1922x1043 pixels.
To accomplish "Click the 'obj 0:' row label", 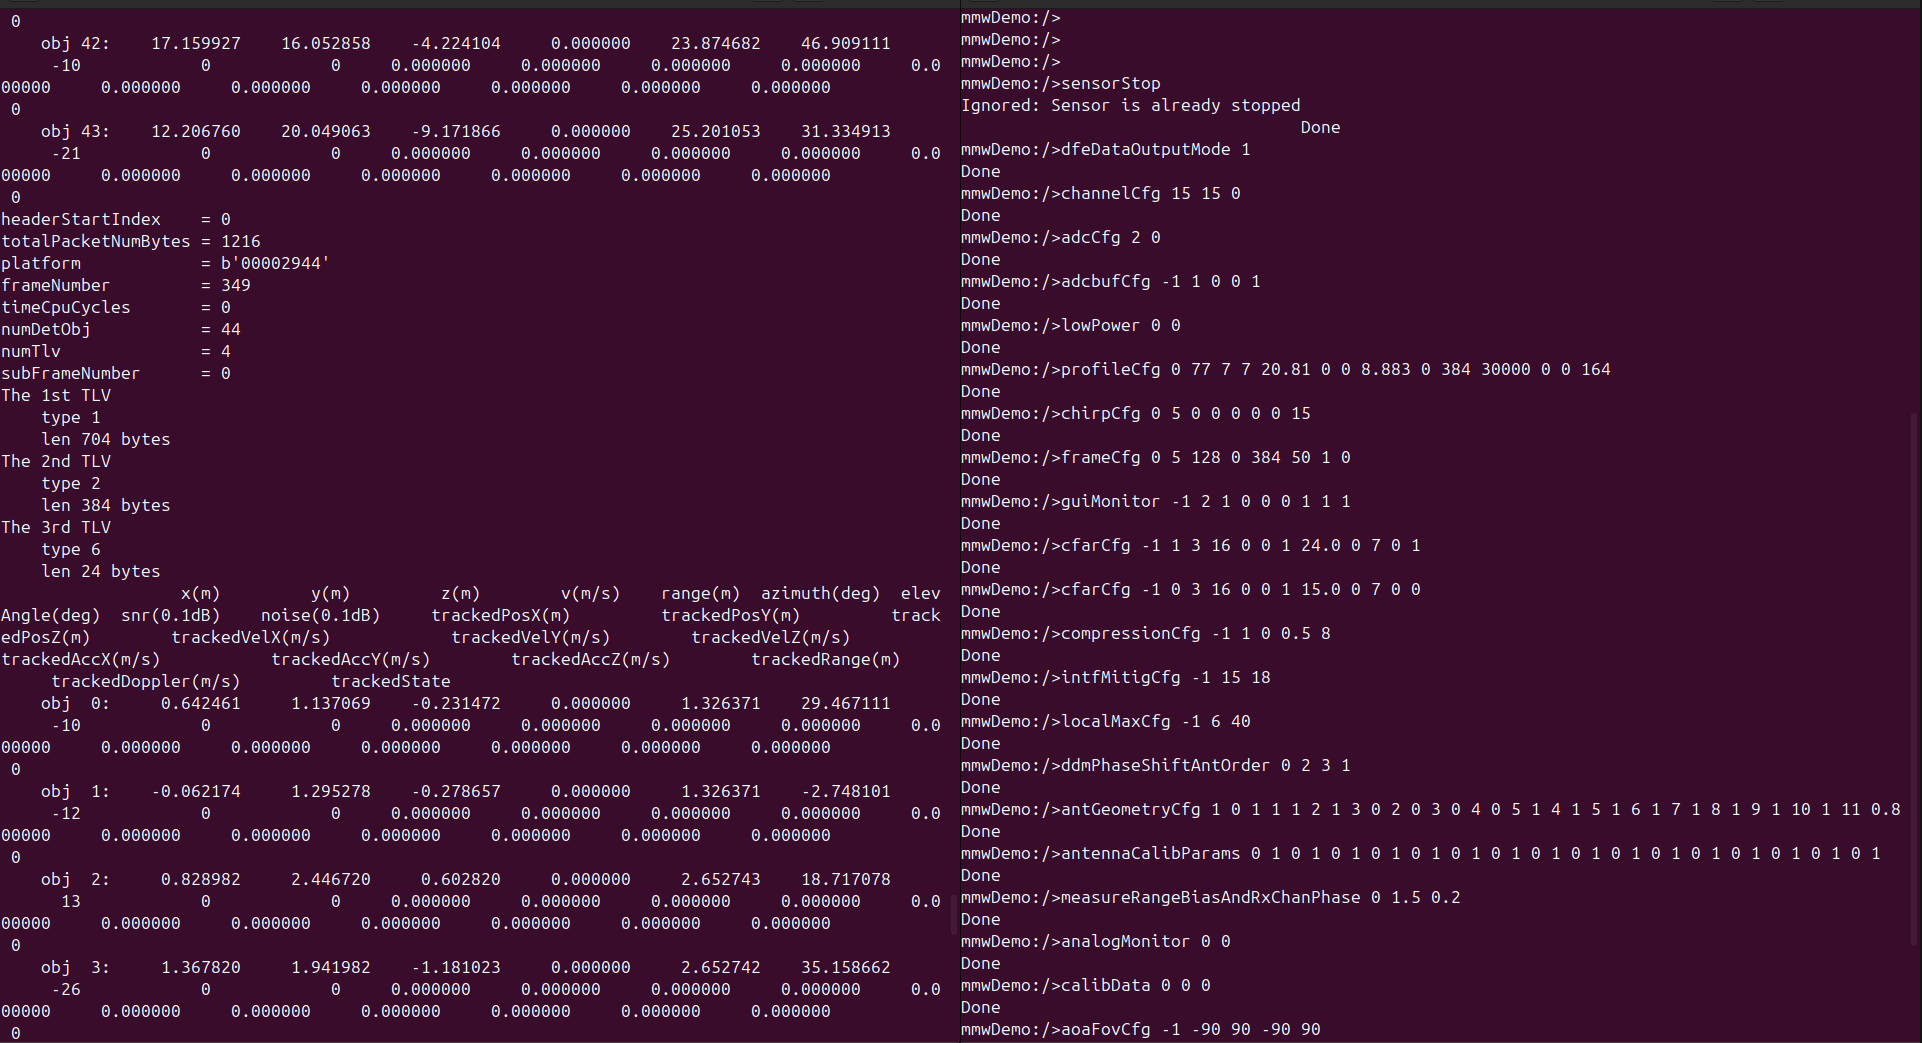I will 76,704.
